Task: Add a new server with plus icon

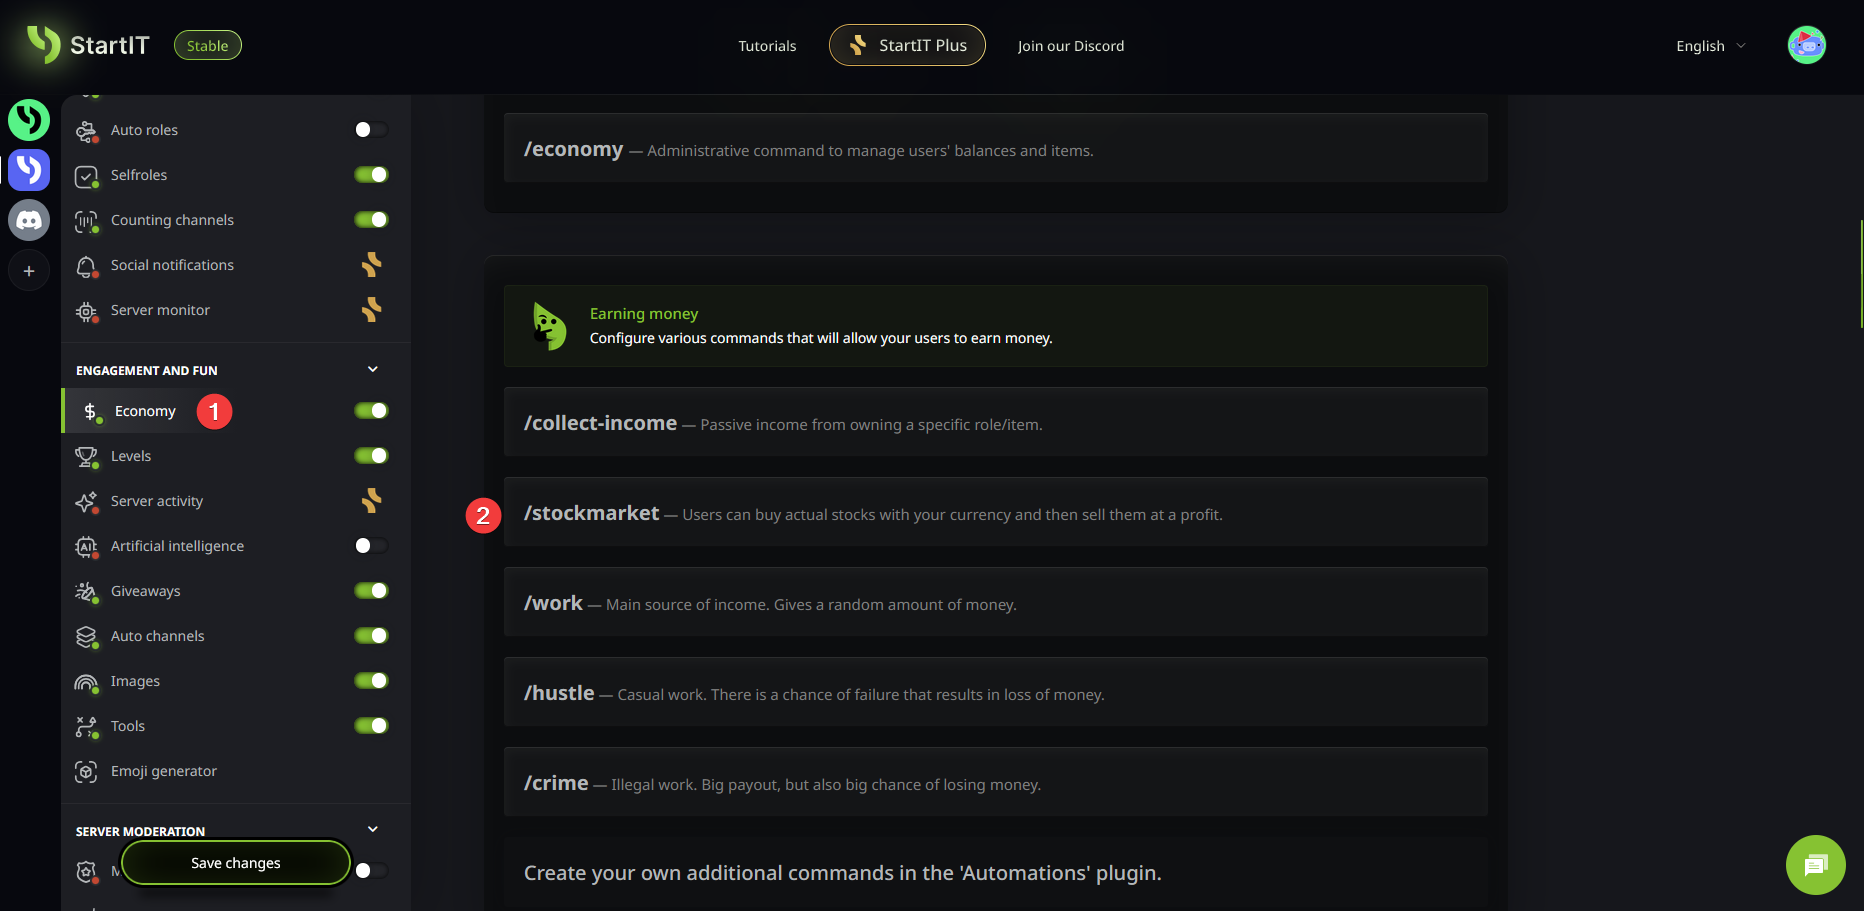Action: pyautogui.click(x=29, y=271)
